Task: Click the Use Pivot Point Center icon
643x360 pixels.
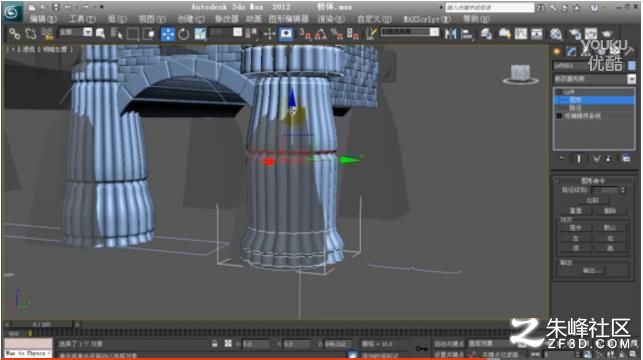Action: coord(252,34)
